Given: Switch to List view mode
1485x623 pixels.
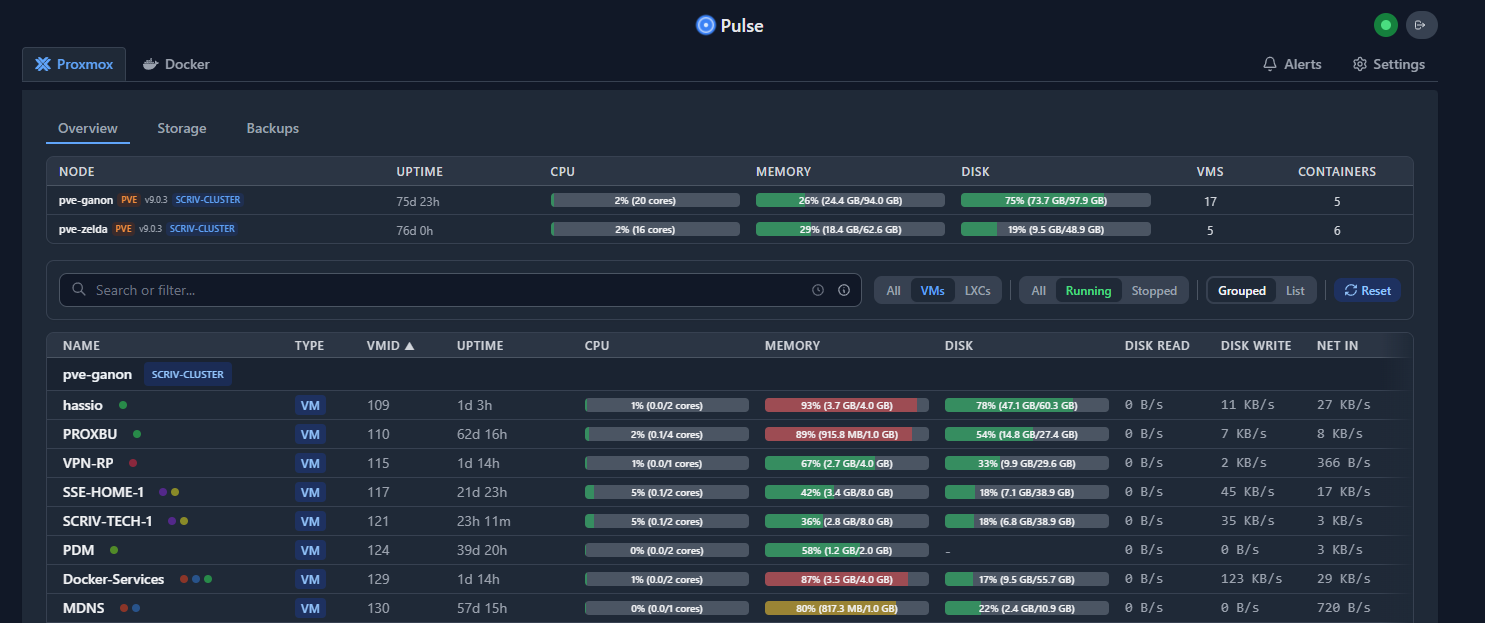Looking at the screenshot, I should (1296, 291).
